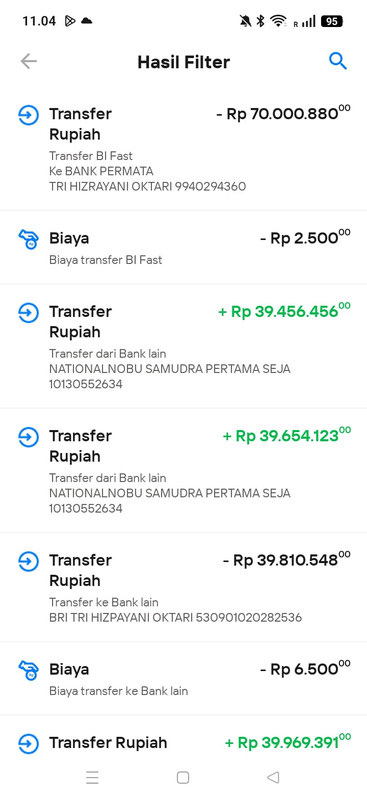Tap the transfer icon beside the Rp 39.456.456 entry
Image resolution: width=367 pixels, height=800 pixels.
pyautogui.click(x=29, y=313)
